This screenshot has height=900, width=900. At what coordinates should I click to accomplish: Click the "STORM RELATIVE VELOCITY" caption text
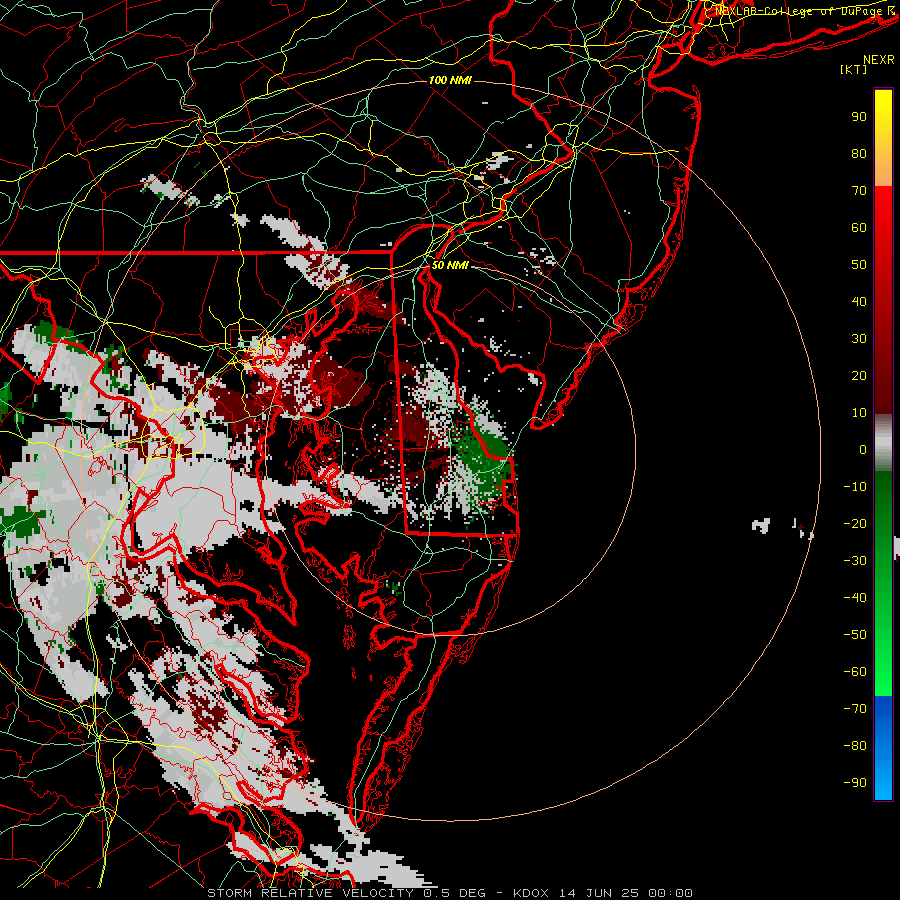[x=310, y=893]
